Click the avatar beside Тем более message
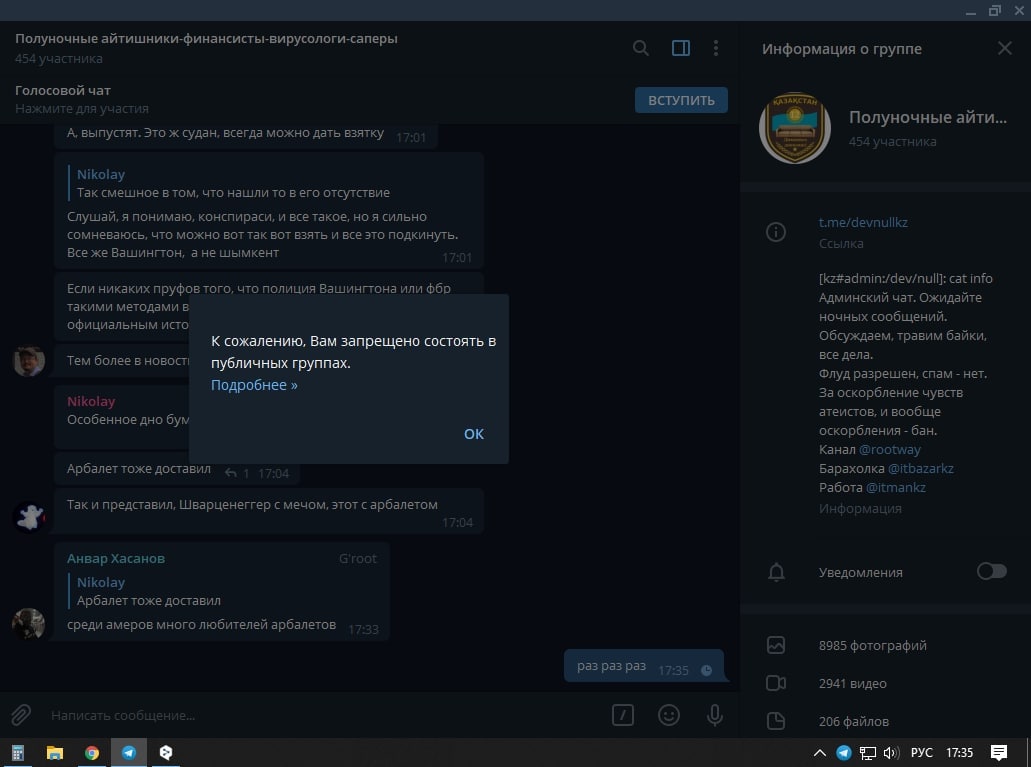This screenshot has height=767, width=1031. (x=29, y=361)
